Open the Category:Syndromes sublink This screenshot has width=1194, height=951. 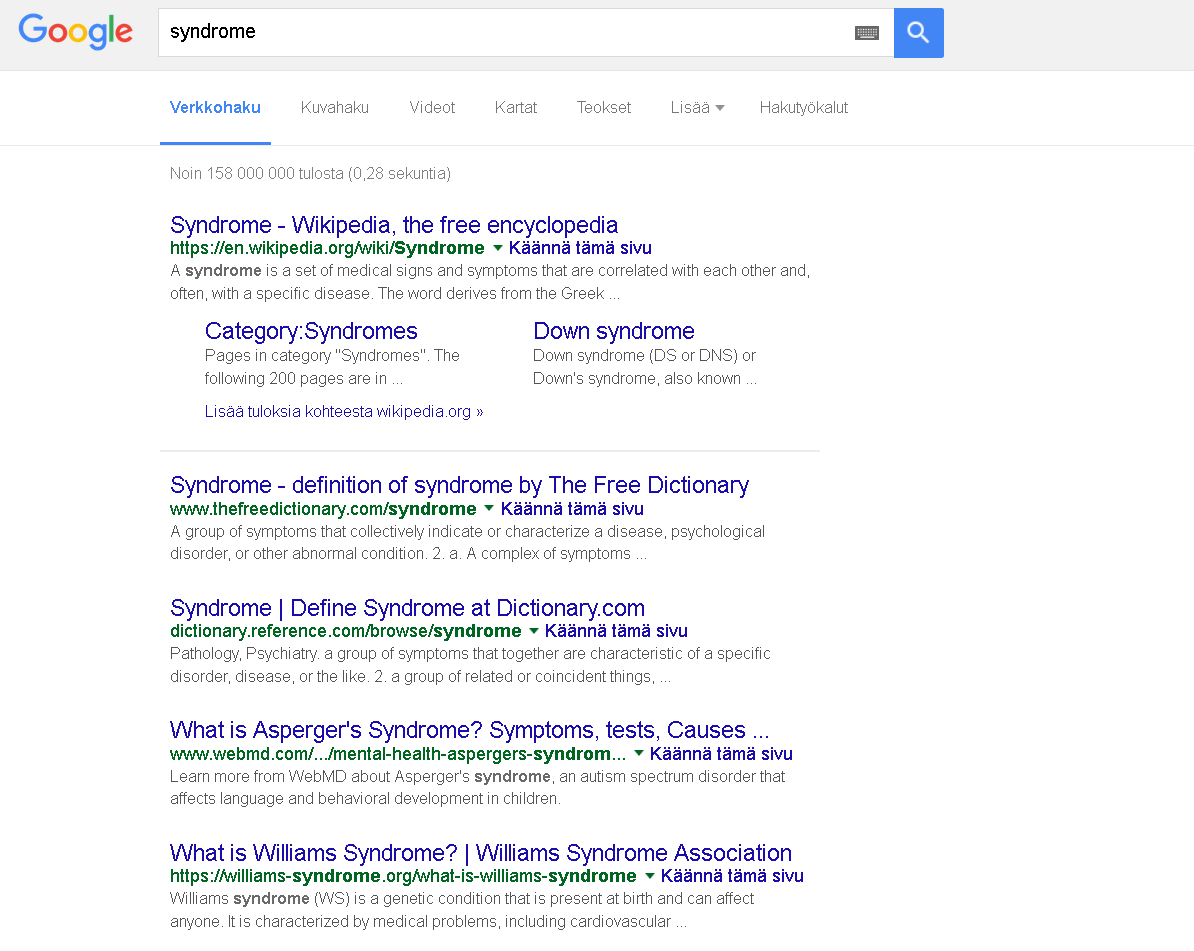(311, 331)
